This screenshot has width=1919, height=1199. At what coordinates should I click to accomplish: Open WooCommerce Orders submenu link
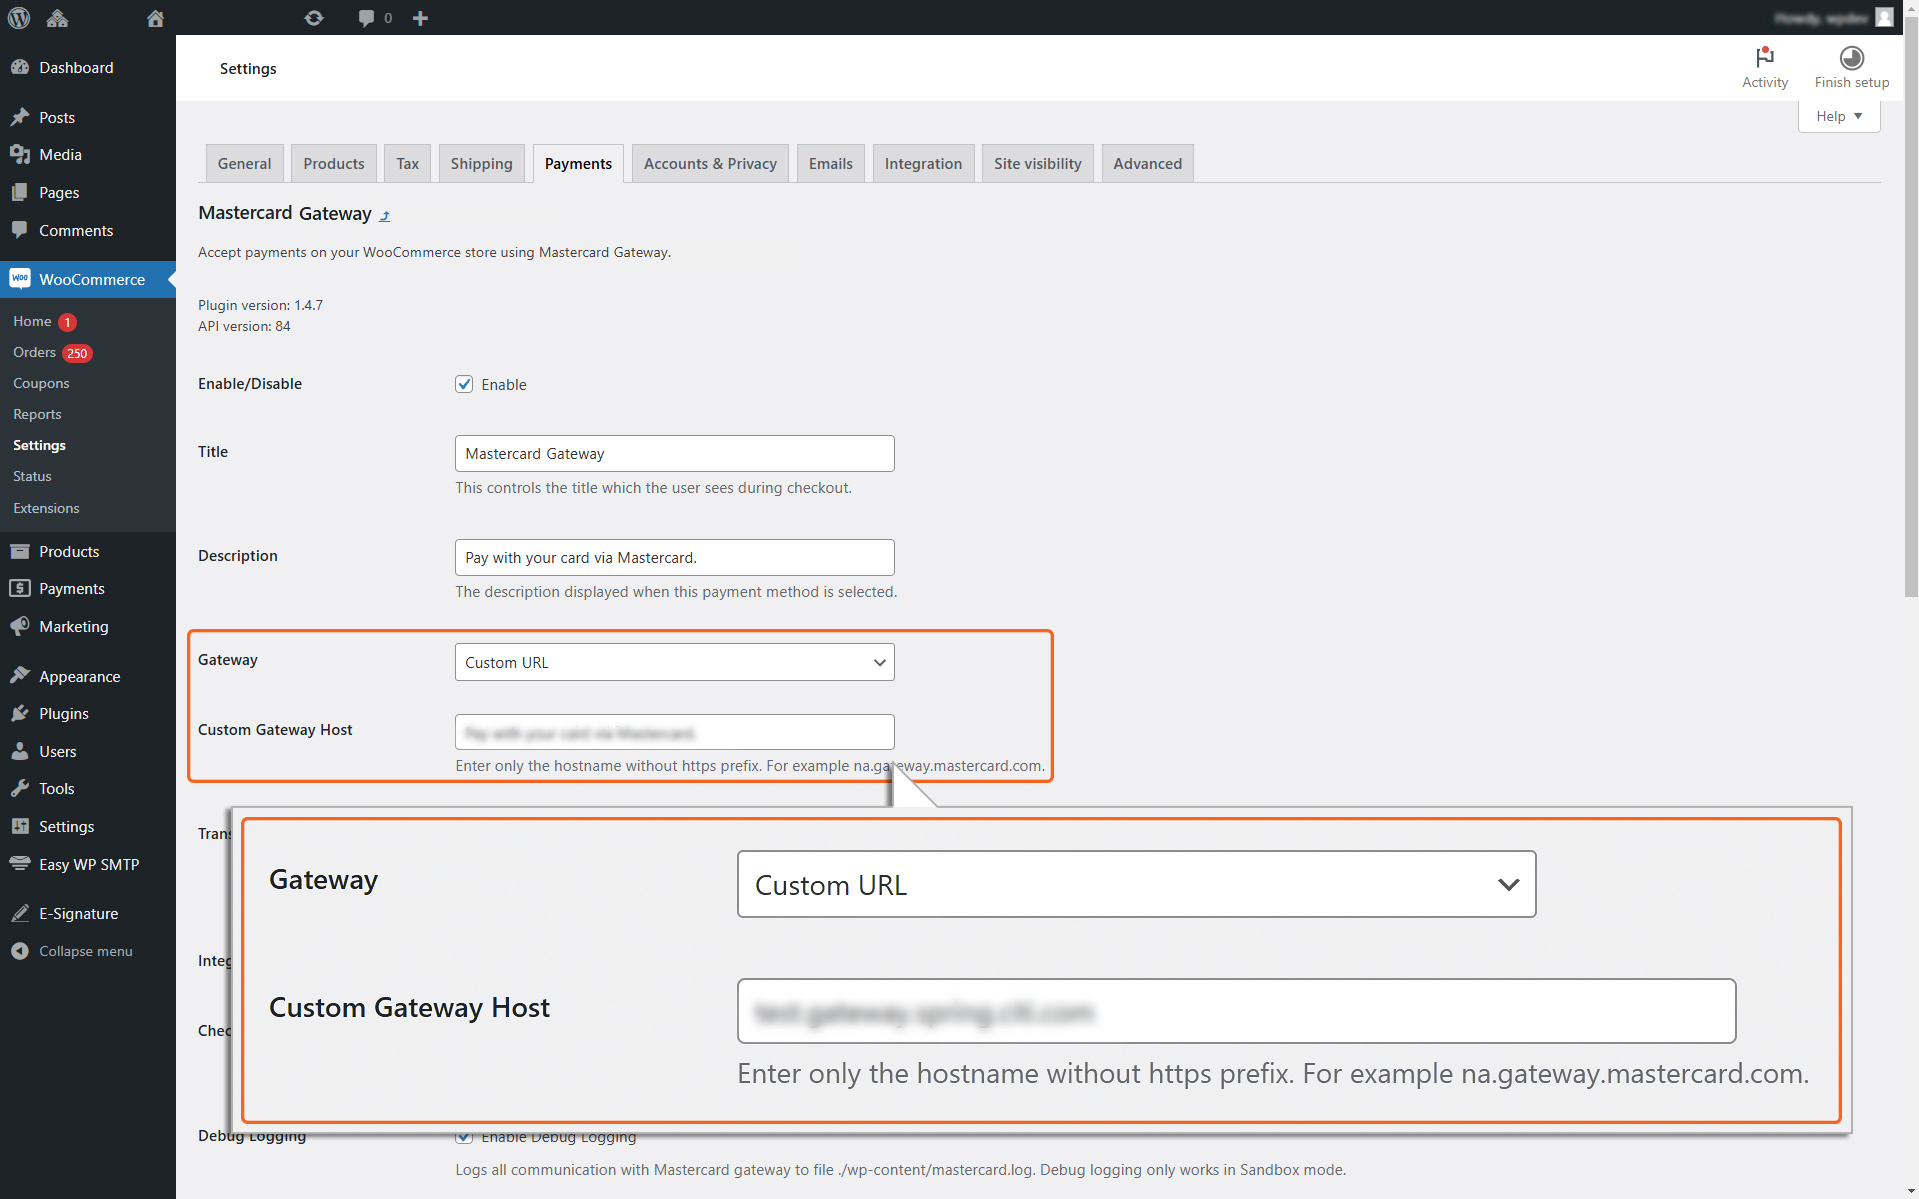pyautogui.click(x=34, y=352)
